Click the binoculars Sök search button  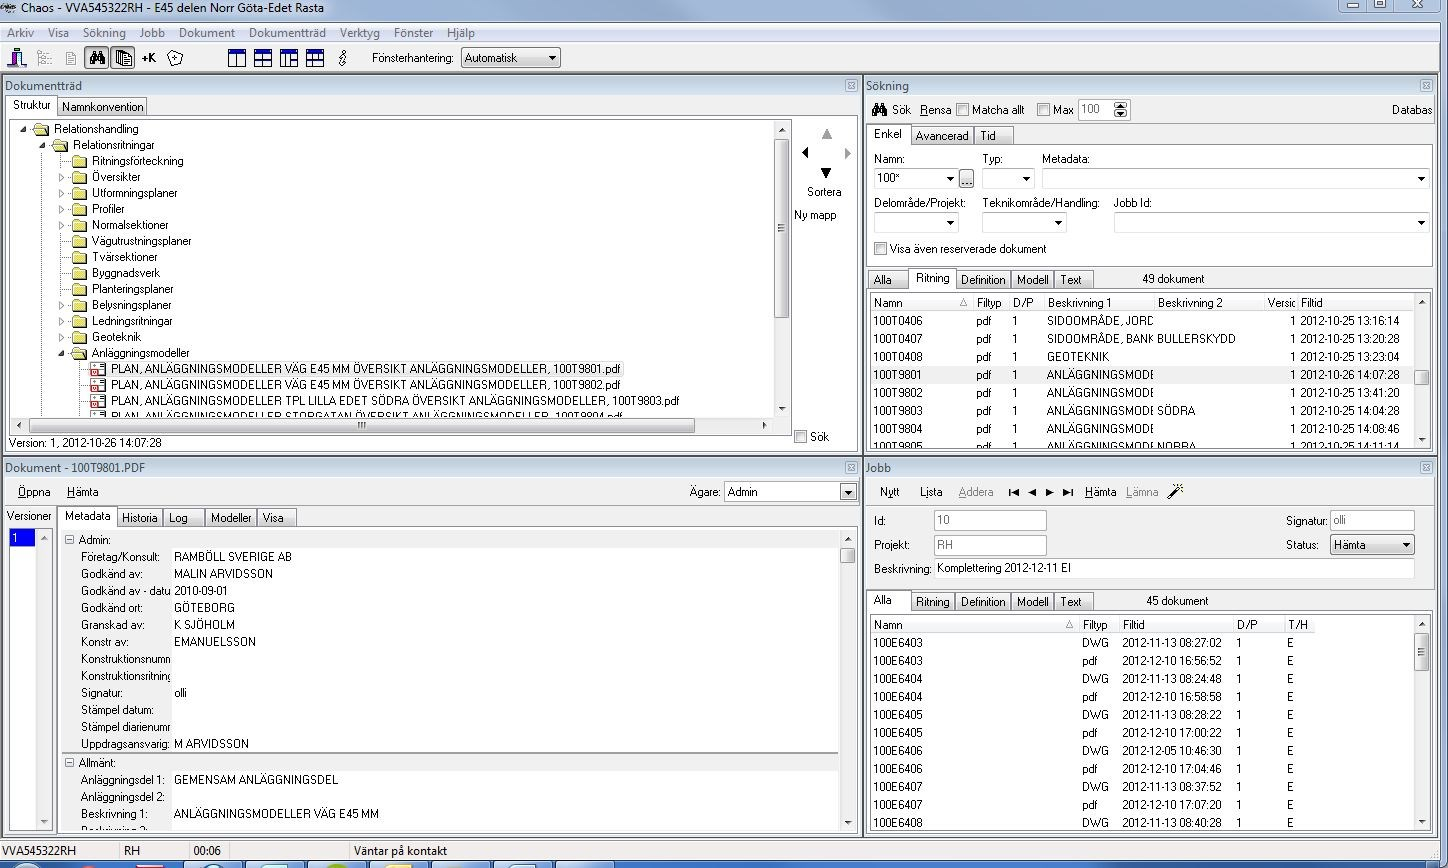click(891, 110)
